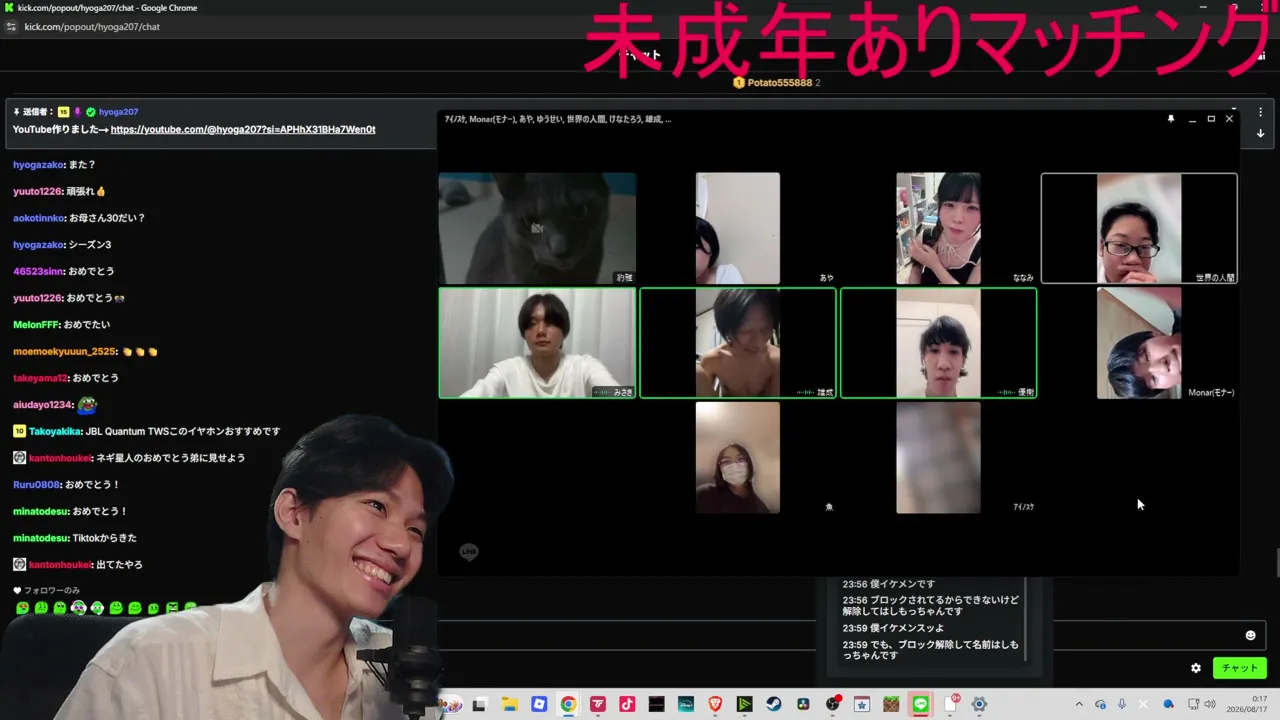
Task: Click username 46523sinn in chat
Action: coord(37,271)
